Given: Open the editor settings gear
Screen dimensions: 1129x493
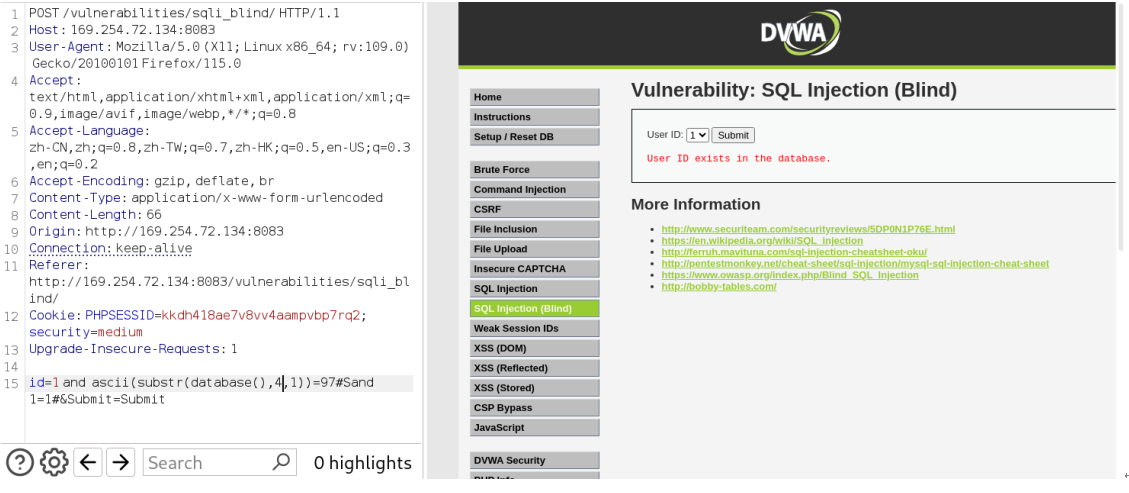Looking at the screenshot, I should tap(54, 462).
